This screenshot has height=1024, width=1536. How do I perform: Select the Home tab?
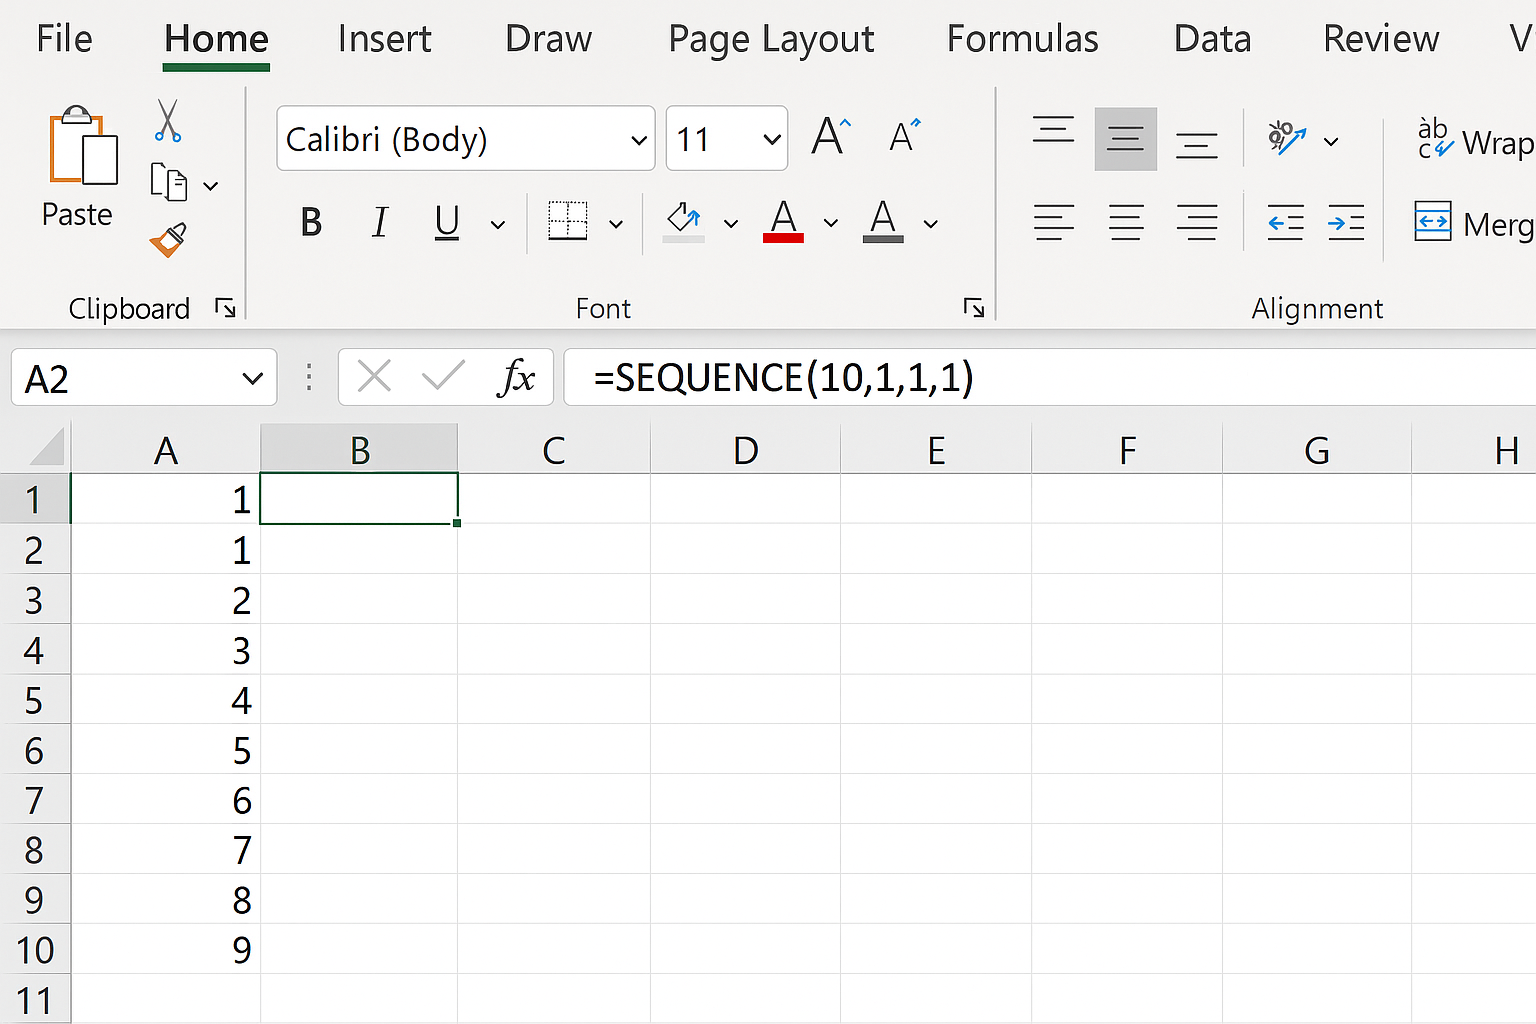[216, 39]
